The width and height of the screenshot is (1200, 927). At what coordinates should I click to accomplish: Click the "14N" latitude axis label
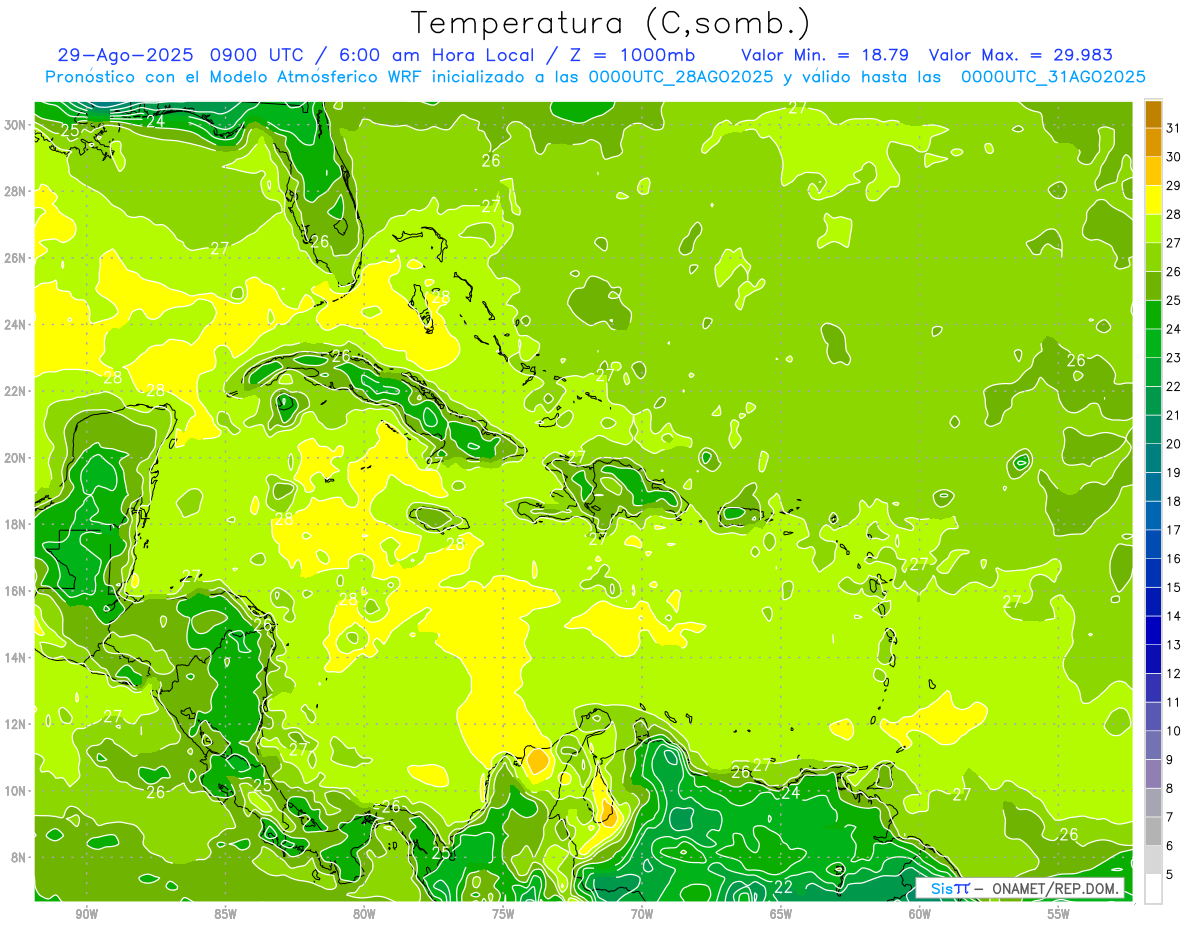point(14,657)
